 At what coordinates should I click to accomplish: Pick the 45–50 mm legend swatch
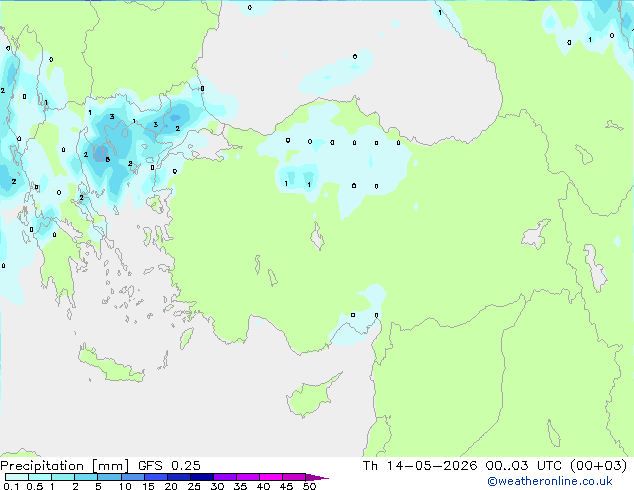(294, 477)
